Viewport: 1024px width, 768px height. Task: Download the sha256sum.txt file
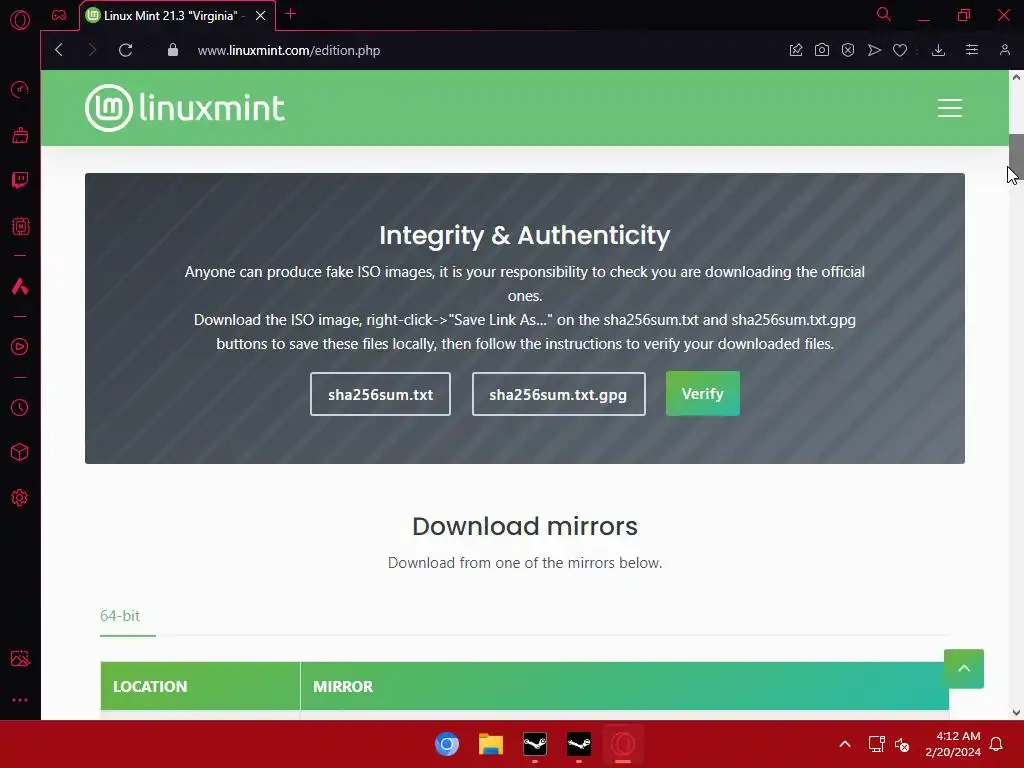380,394
